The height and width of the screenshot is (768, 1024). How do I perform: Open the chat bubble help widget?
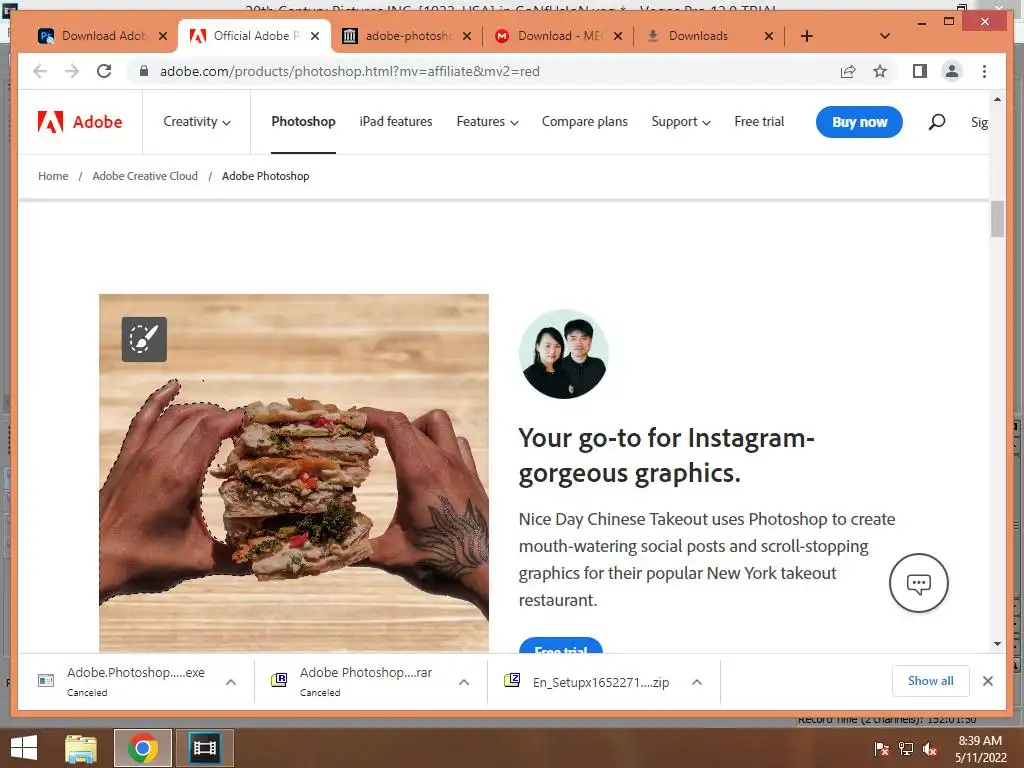918,583
